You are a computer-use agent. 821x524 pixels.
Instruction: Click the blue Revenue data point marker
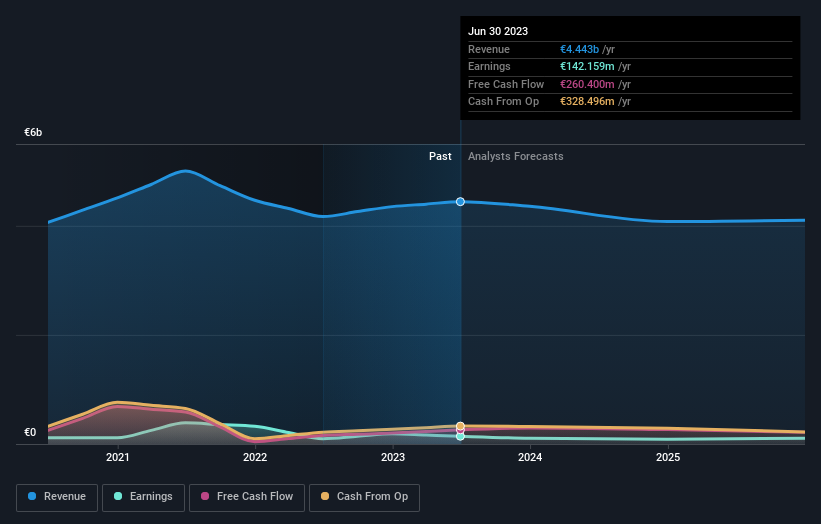[x=460, y=202]
